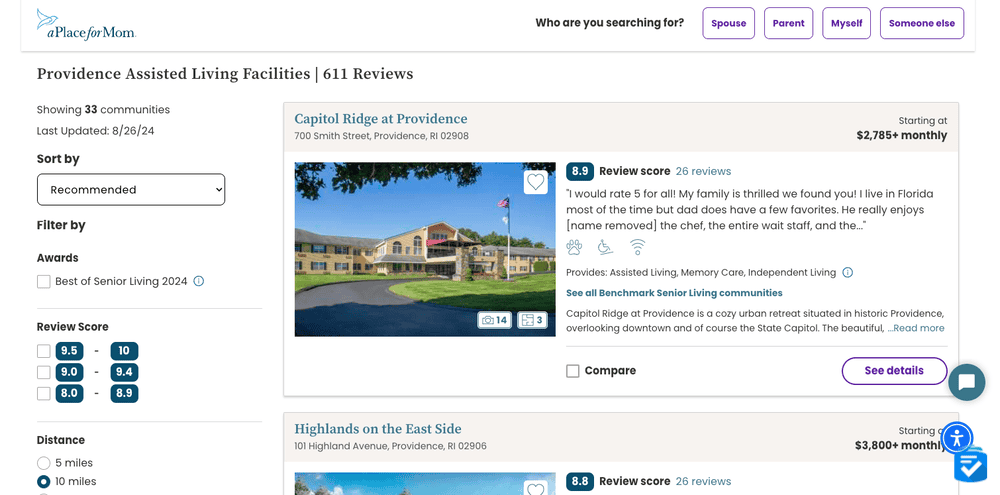This screenshot has width=1000, height=495.
Task: Choose Parent as who you're searching for
Action: pyautogui.click(x=788, y=23)
